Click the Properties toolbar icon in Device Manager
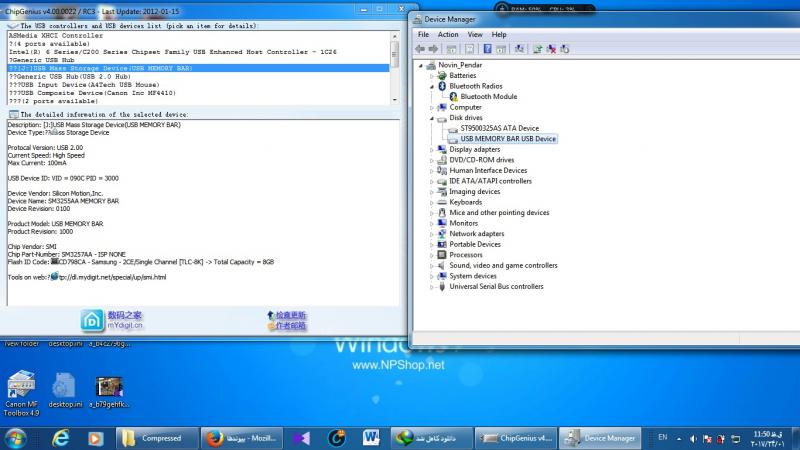The width and height of the screenshot is (800, 450). (469, 49)
